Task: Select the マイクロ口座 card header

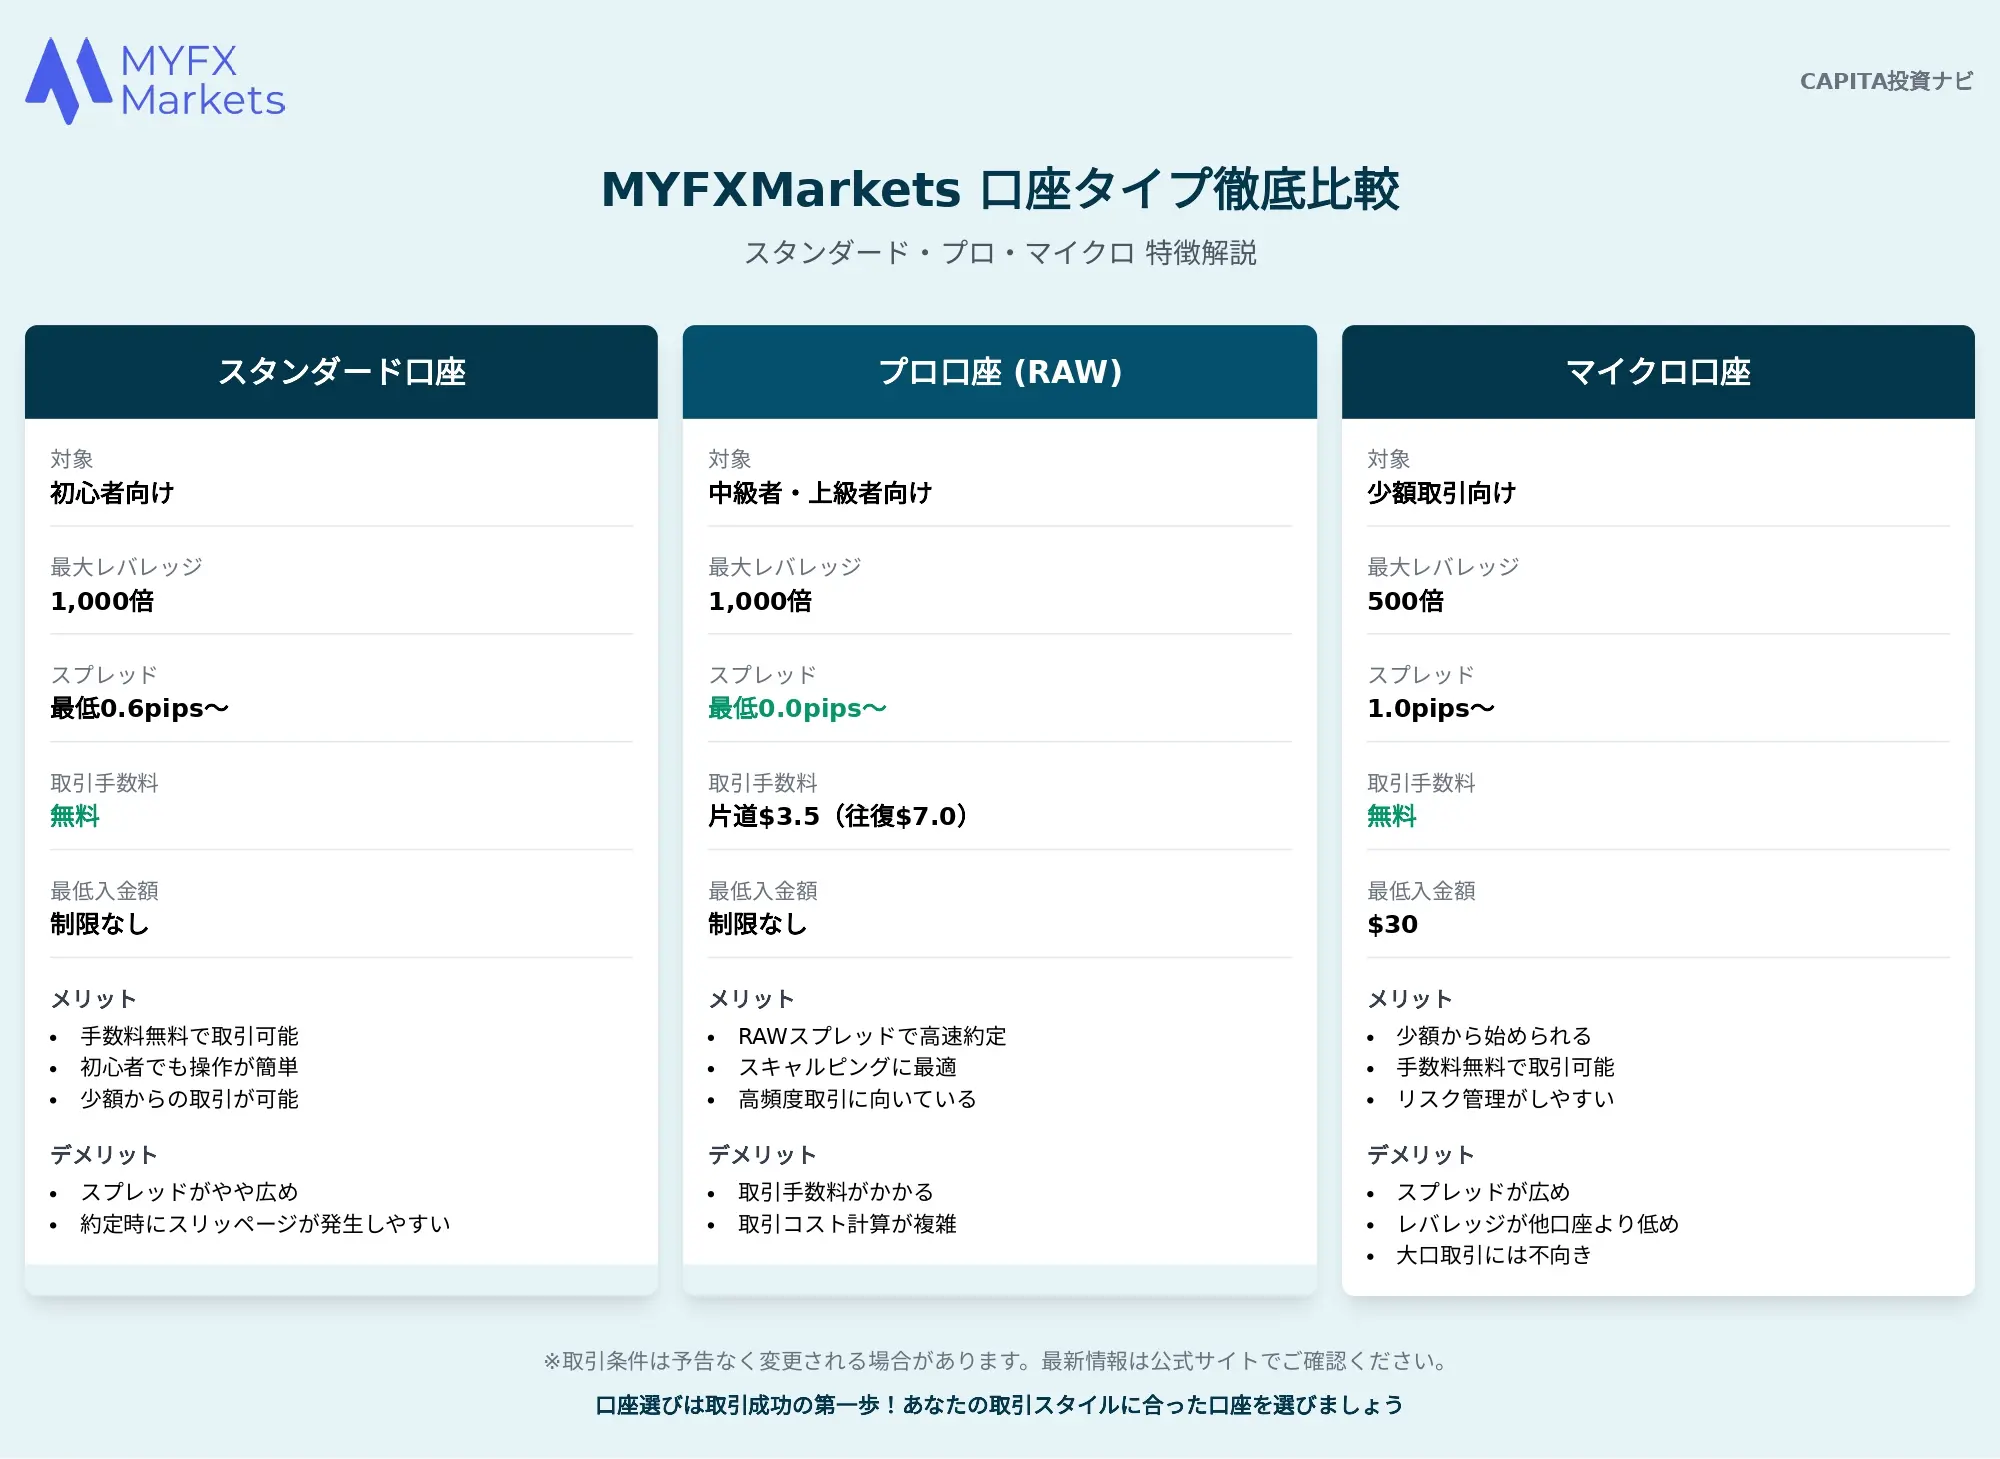Action: (1658, 372)
